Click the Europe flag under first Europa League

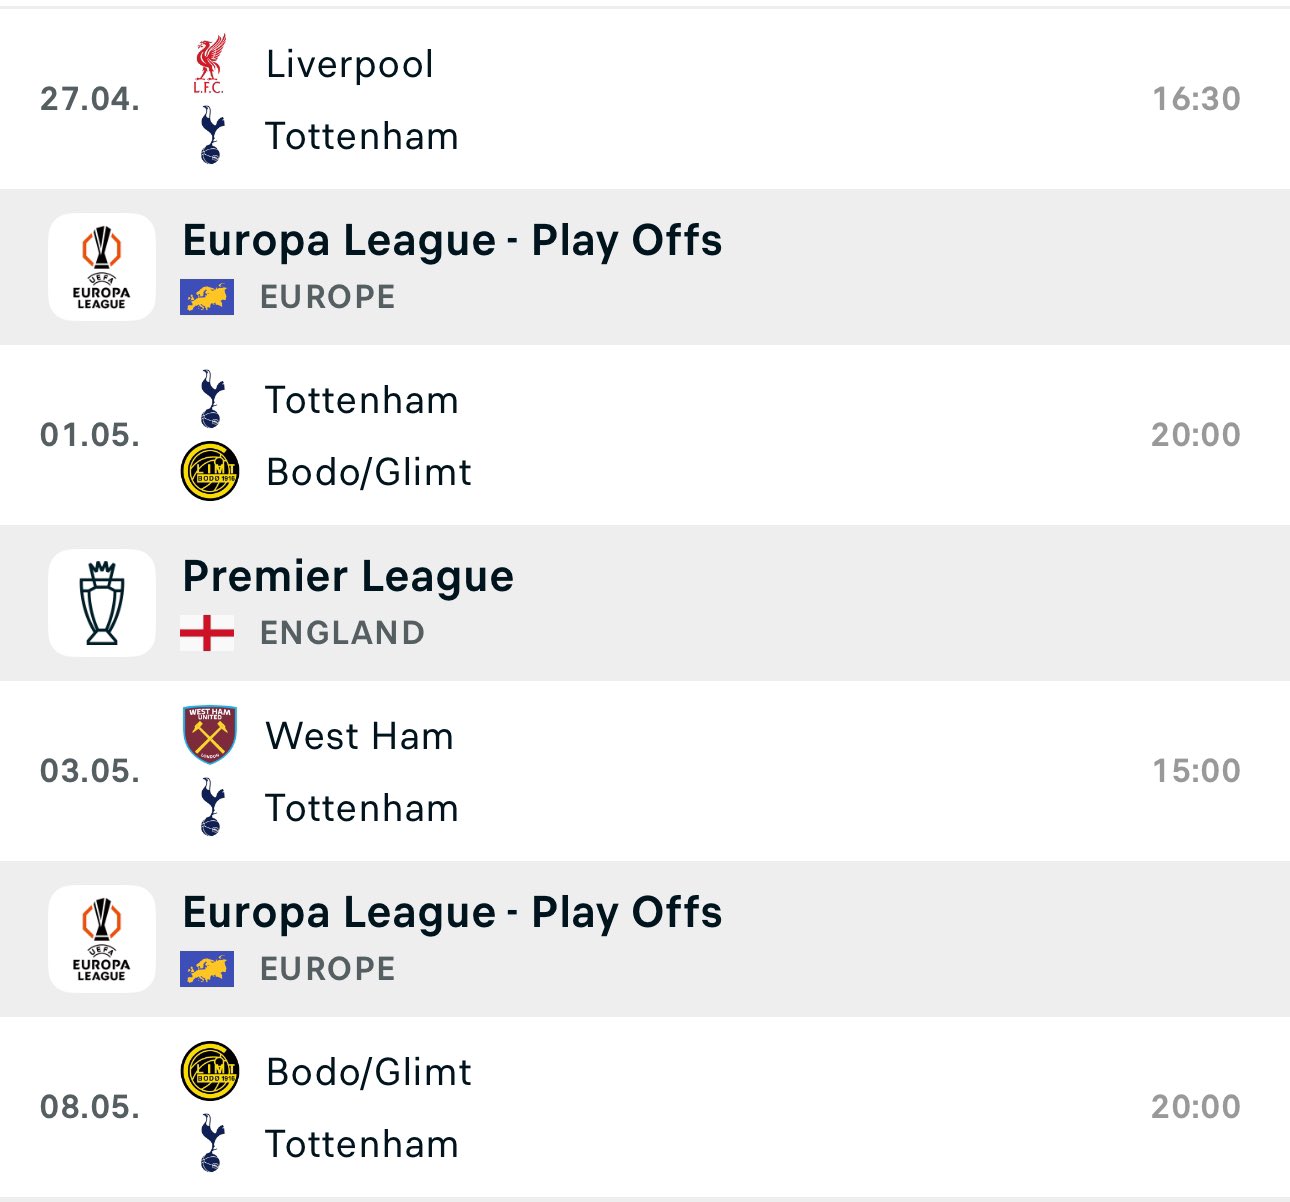(x=207, y=297)
